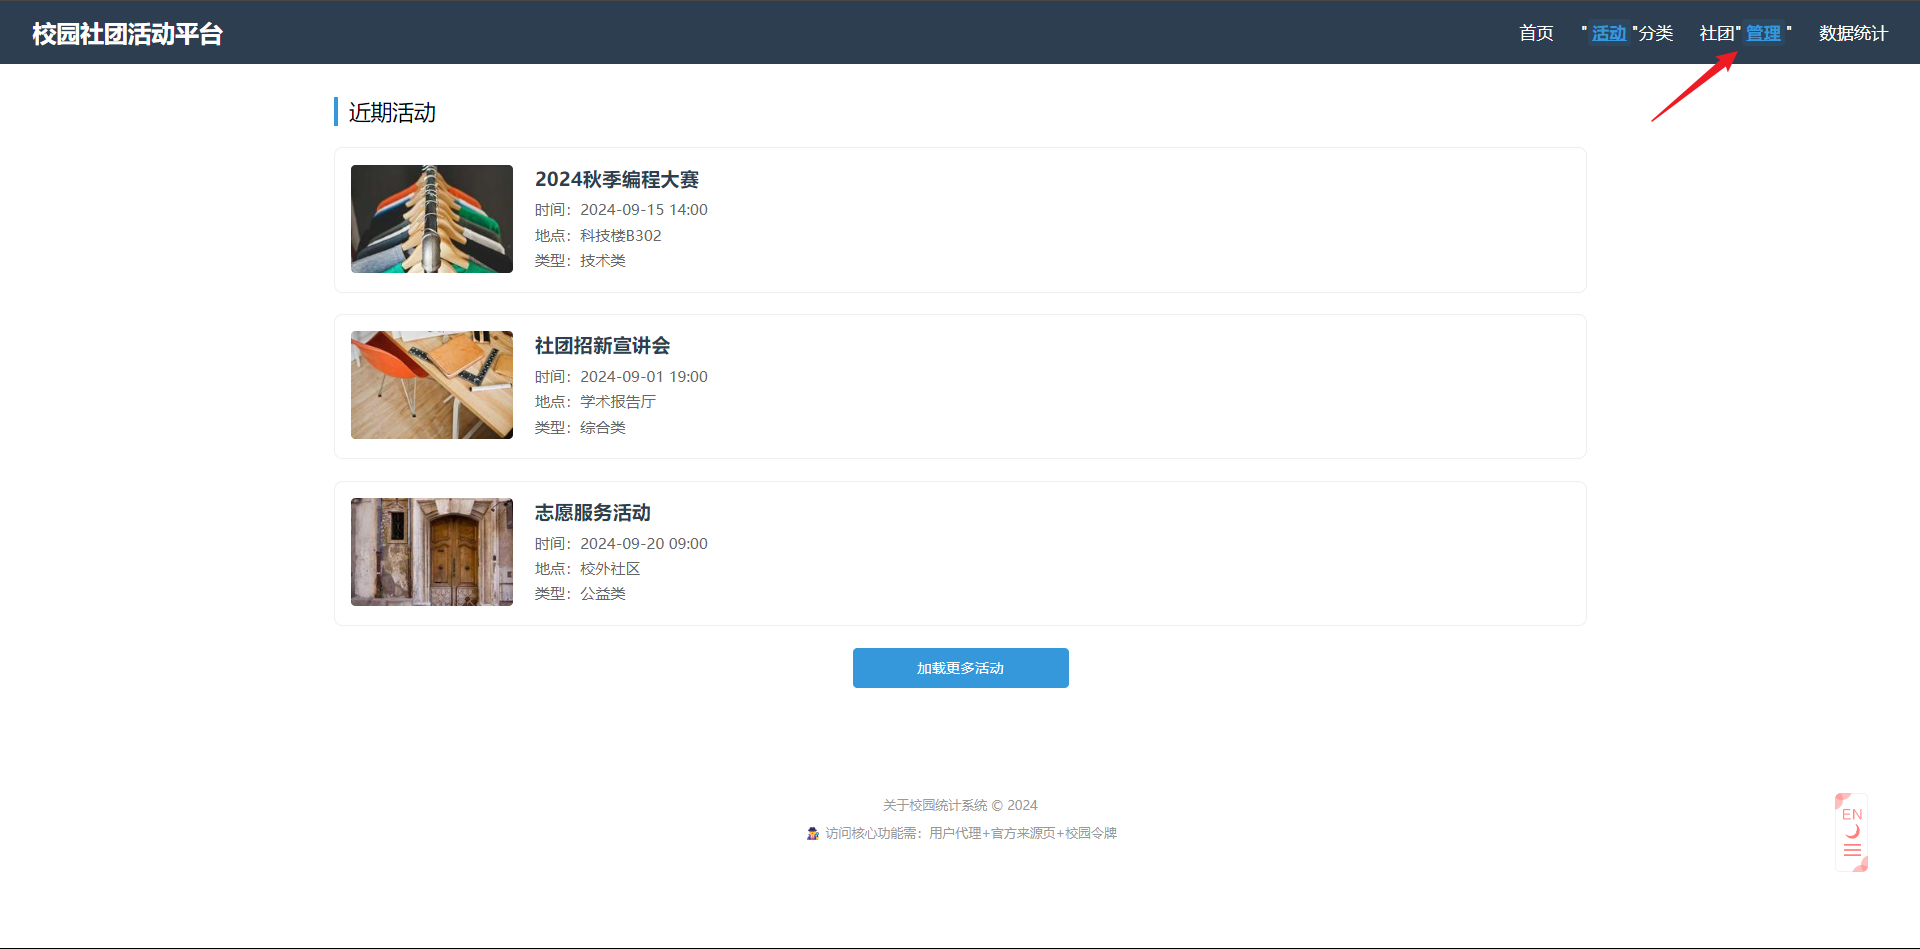Open the 社团招新宣讲会 activity title
1920x949 pixels.
[602, 346]
